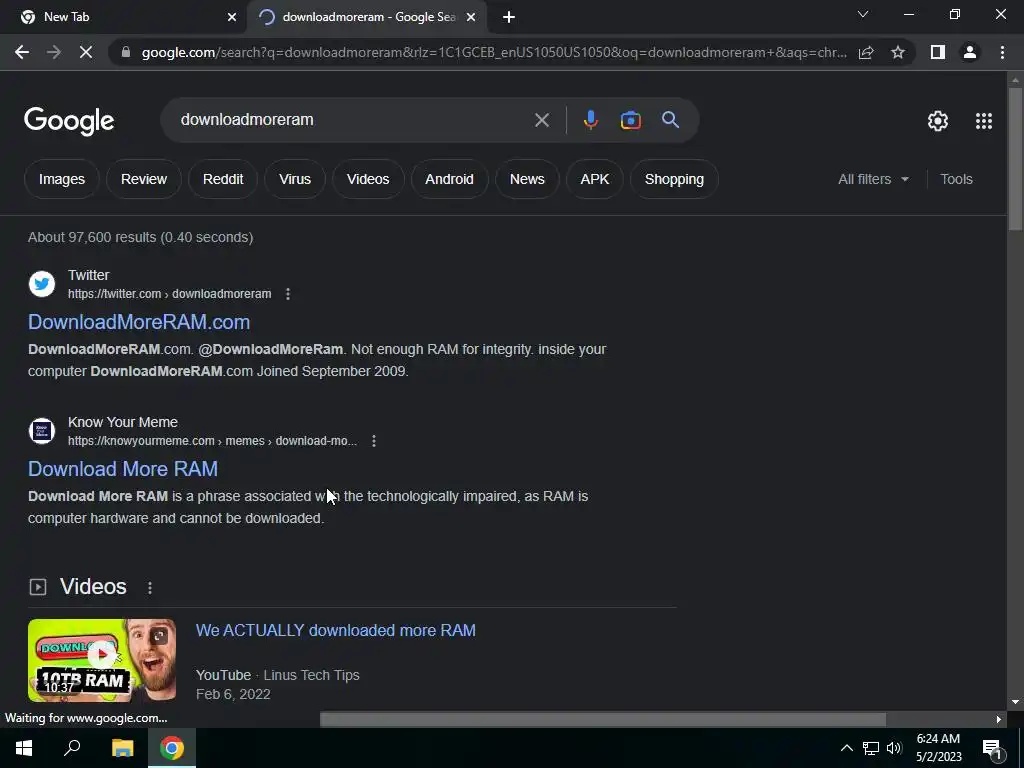Open Chrome three-dot menu
Screen dimensions: 1024x768
[x=1002, y=52]
